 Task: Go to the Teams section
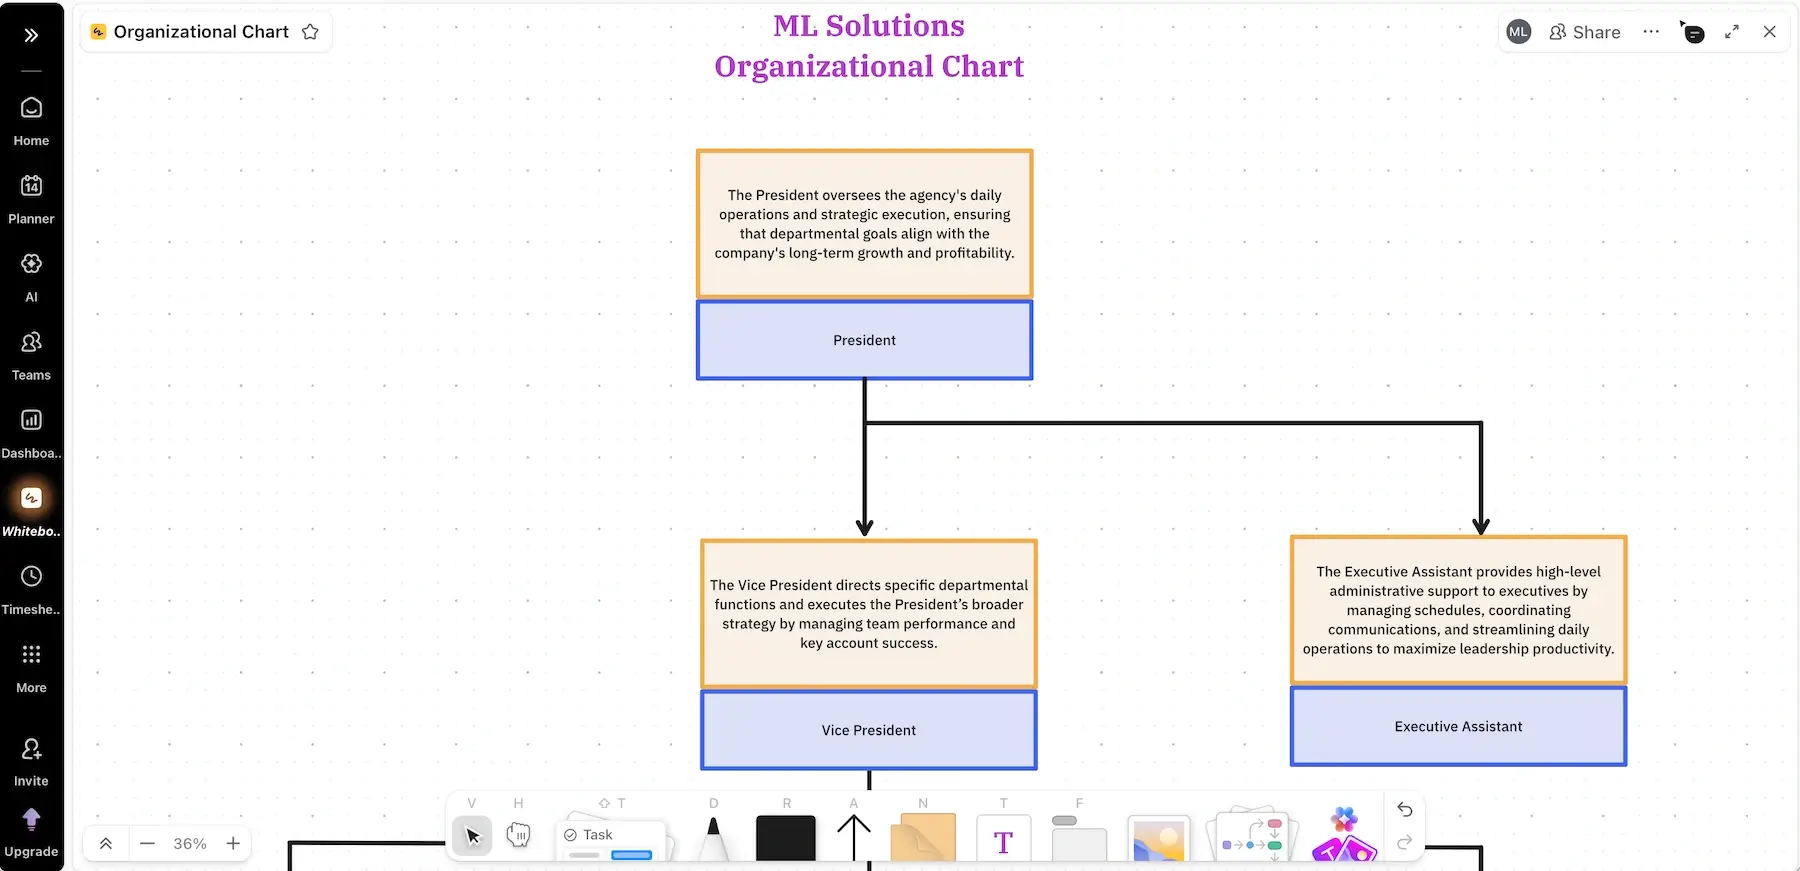click(x=31, y=356)
